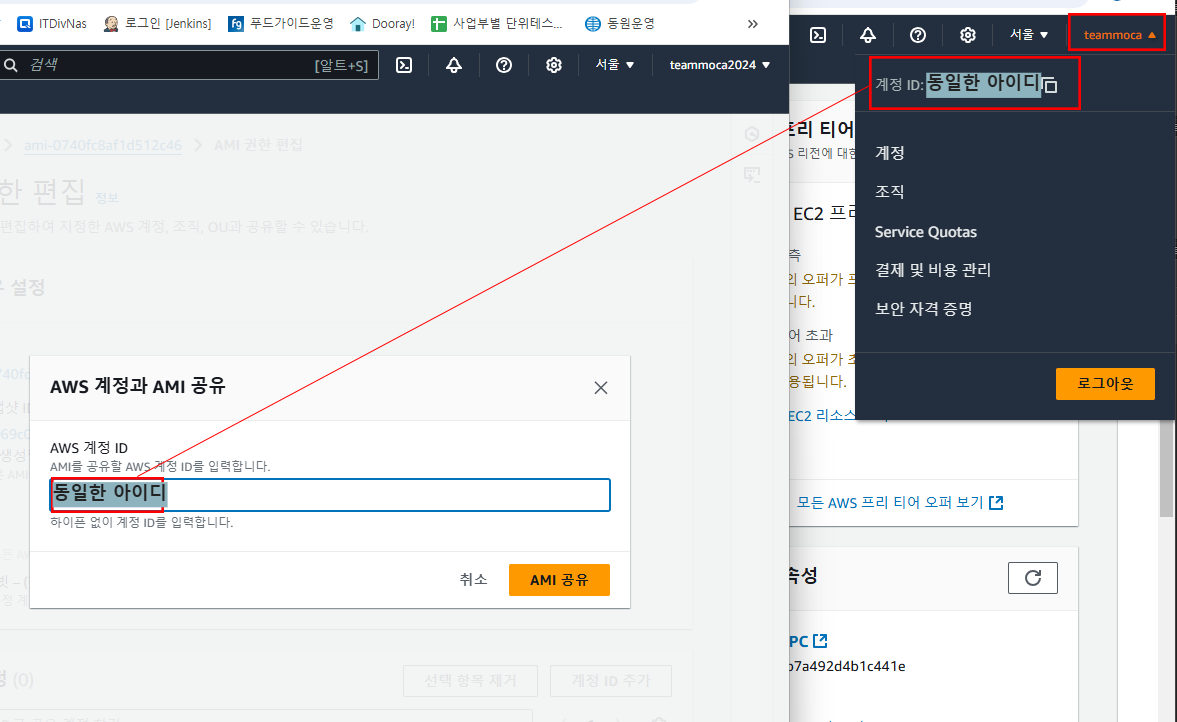Click the 선택 항목 제거 button
The width and height of the screenshot is (1177, 722).
[470, 681]
